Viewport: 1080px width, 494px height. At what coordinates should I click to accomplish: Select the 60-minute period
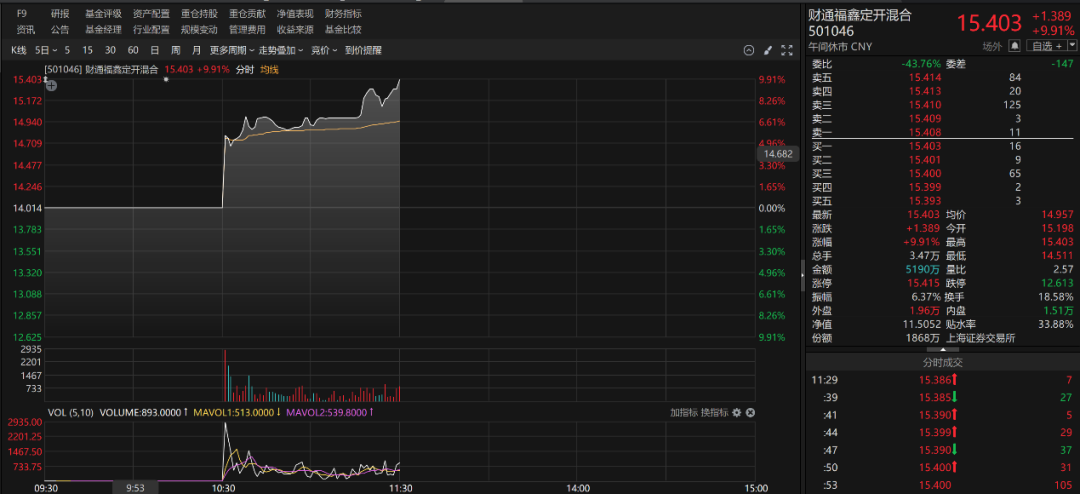pos(133,50)
